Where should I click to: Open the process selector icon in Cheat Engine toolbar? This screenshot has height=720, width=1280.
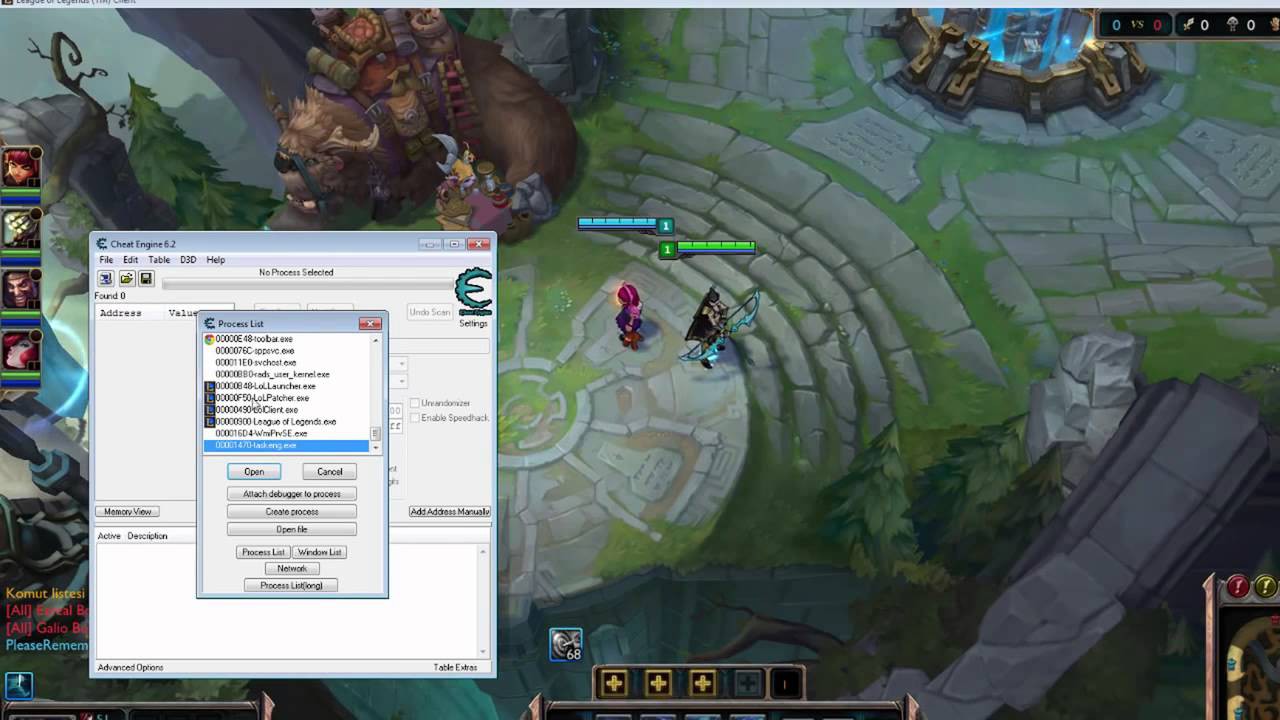coord(105,278)
